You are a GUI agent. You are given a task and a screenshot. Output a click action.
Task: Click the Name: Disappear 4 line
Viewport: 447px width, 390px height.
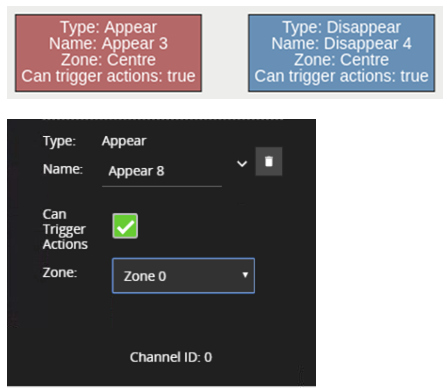click(x=341, y=44)
